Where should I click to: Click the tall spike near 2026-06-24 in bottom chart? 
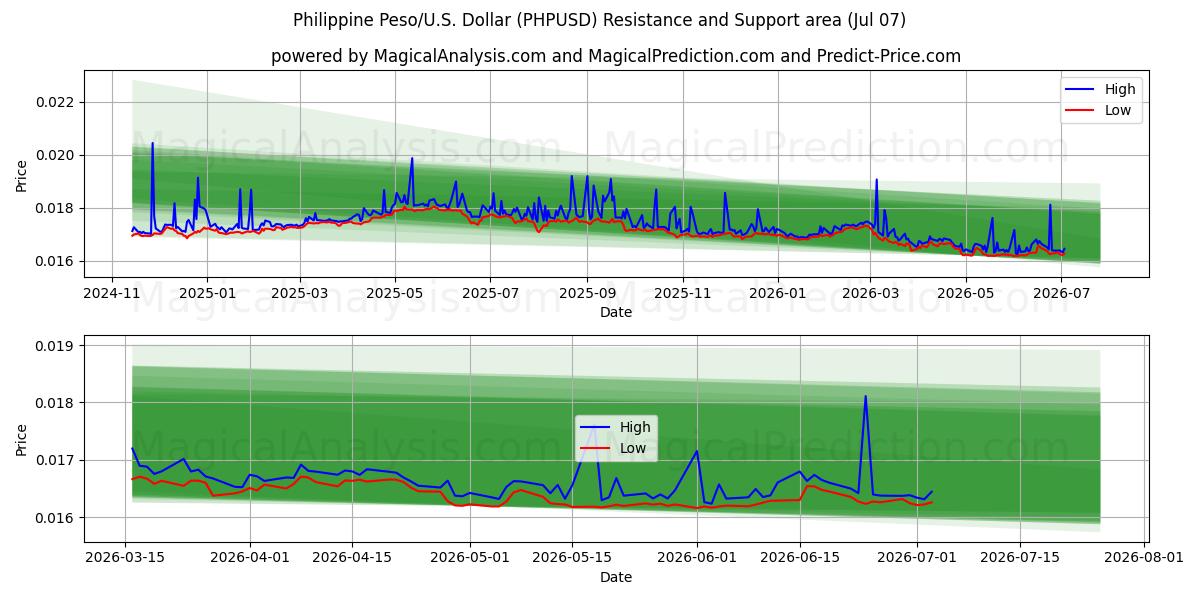pos(865,397)
